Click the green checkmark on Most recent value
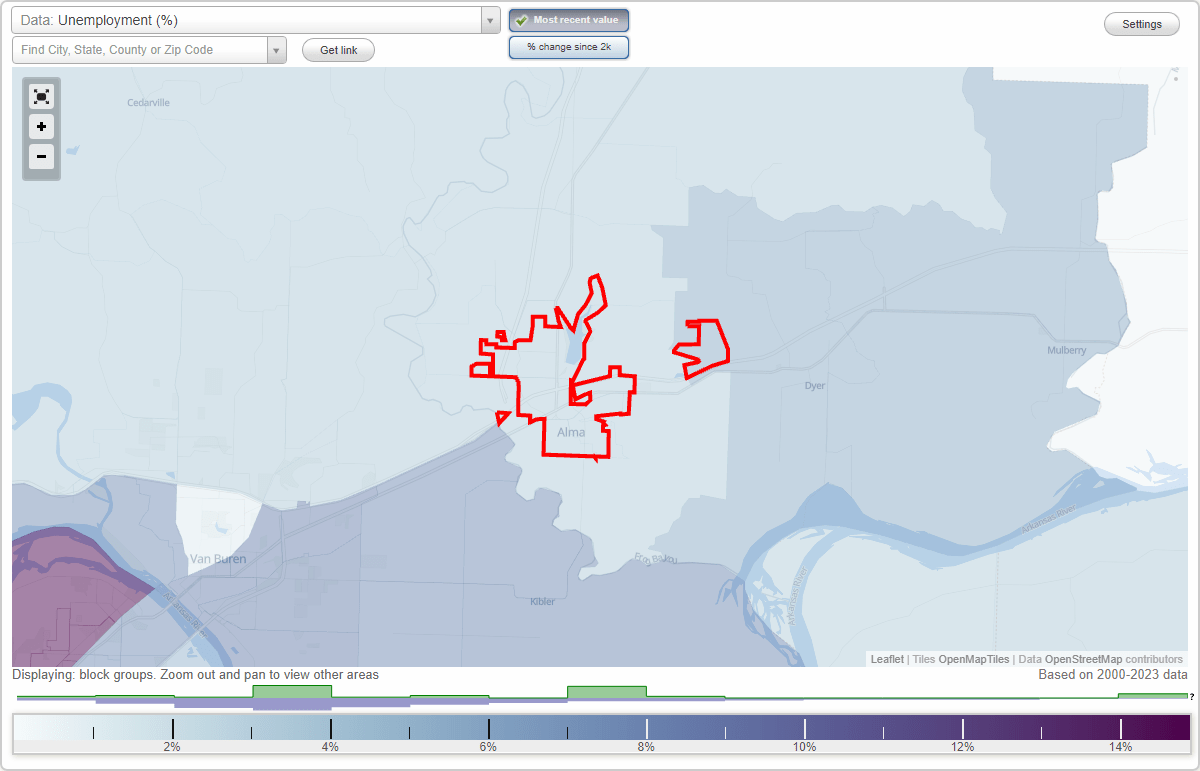Image resolution: width=1200 pixels, height=771 pixels. (521, 19)
